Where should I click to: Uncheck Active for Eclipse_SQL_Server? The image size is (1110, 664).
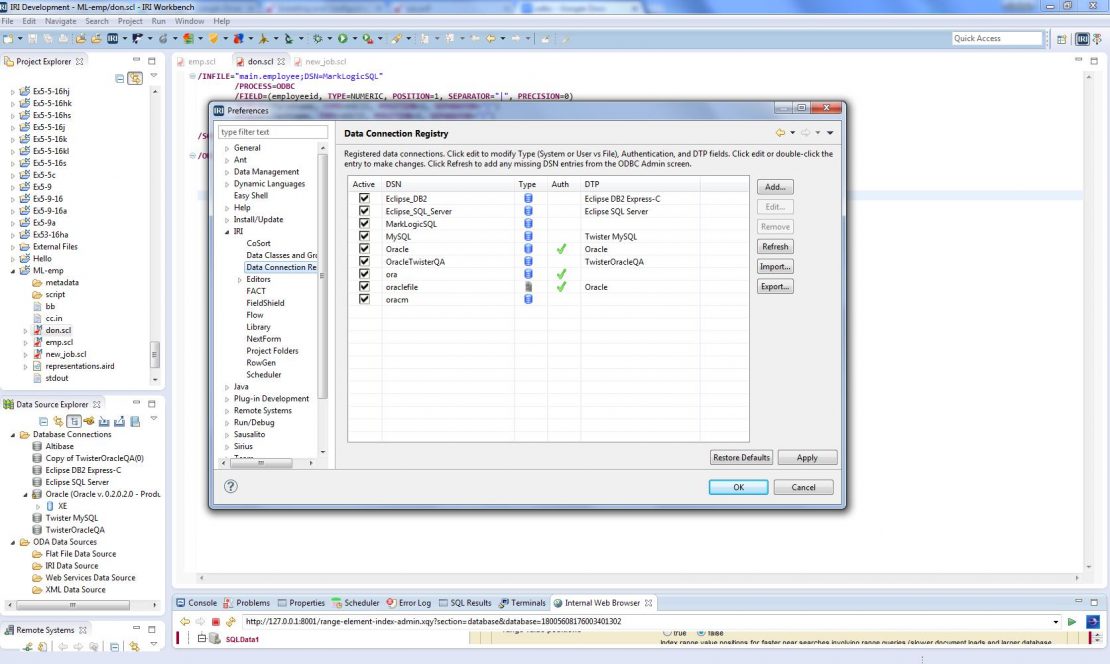(364, 211)
